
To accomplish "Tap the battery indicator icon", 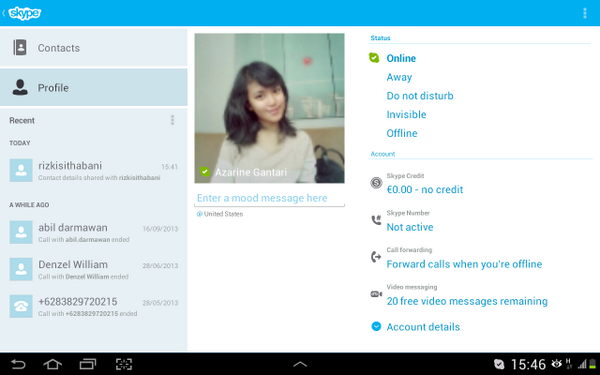I will (x=593, y=364).
